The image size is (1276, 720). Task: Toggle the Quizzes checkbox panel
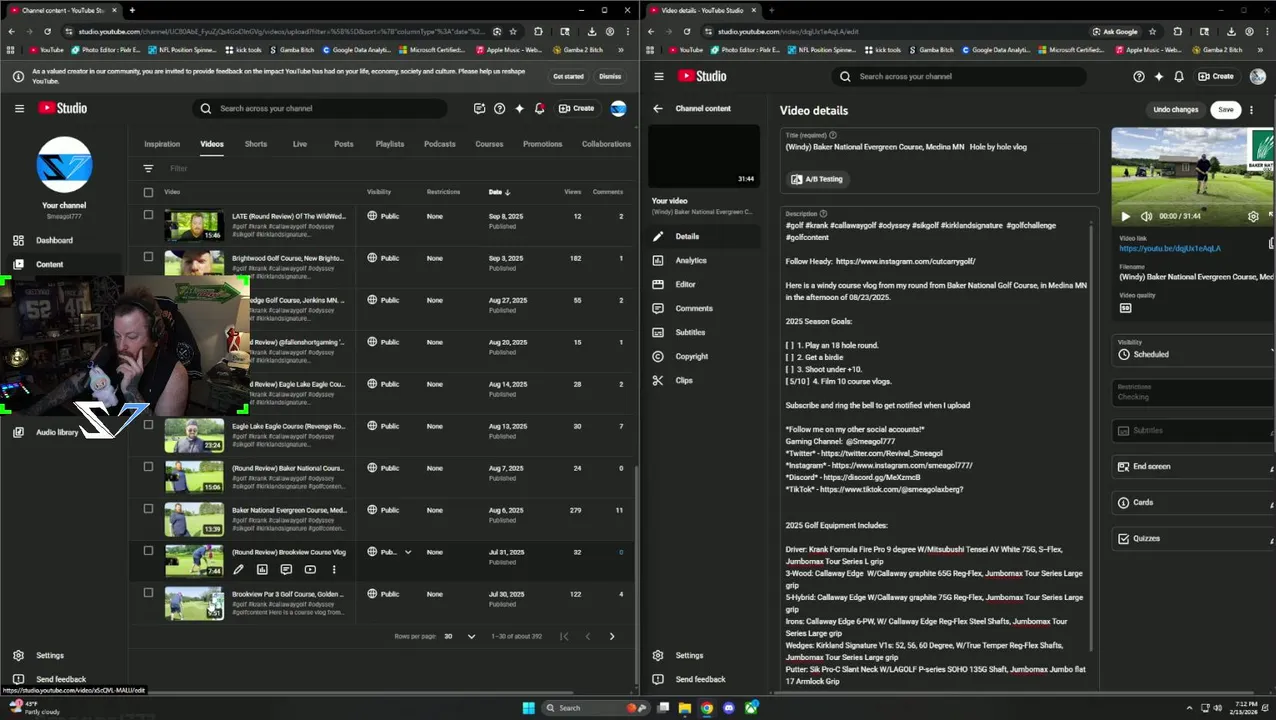(x=1193, y=538)
